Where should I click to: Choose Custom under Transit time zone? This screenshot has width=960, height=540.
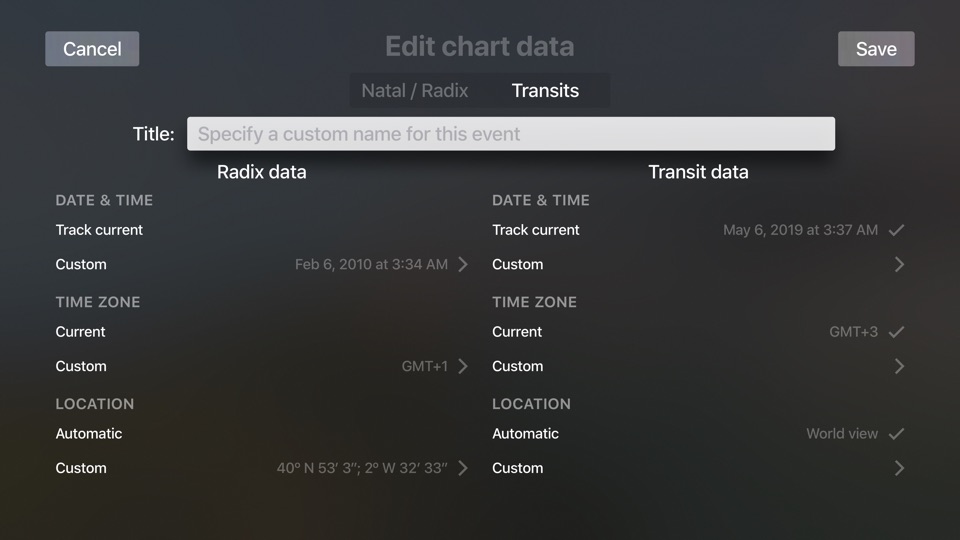[518, 367]
